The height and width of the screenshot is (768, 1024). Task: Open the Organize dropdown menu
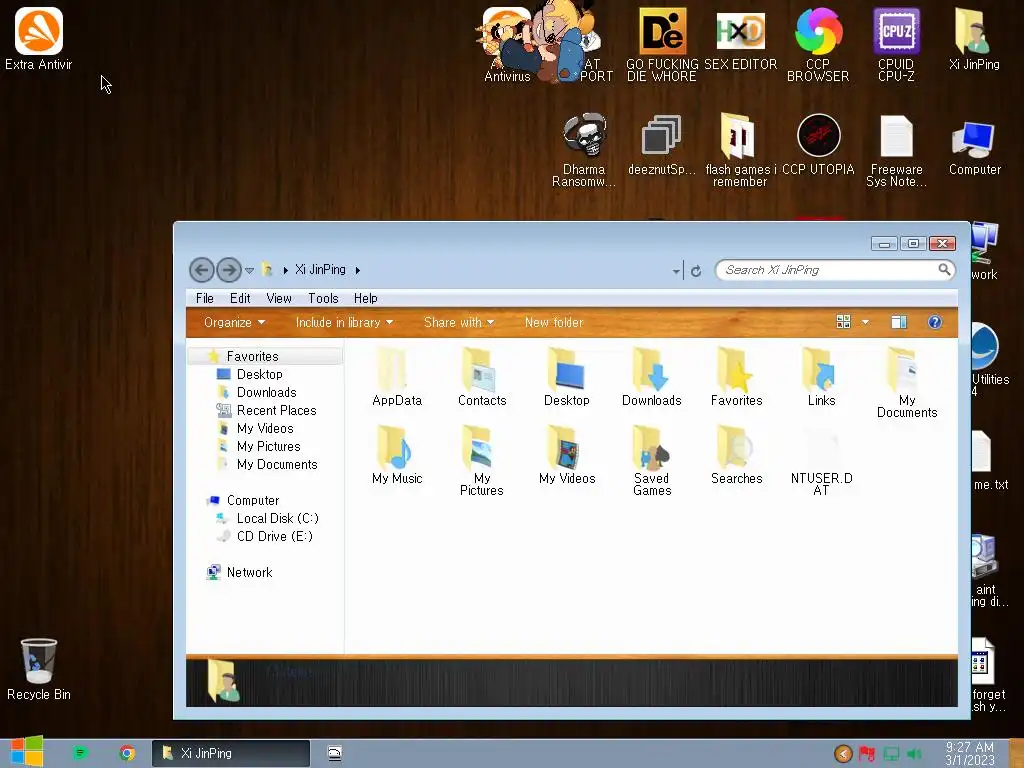pos(234,323)
